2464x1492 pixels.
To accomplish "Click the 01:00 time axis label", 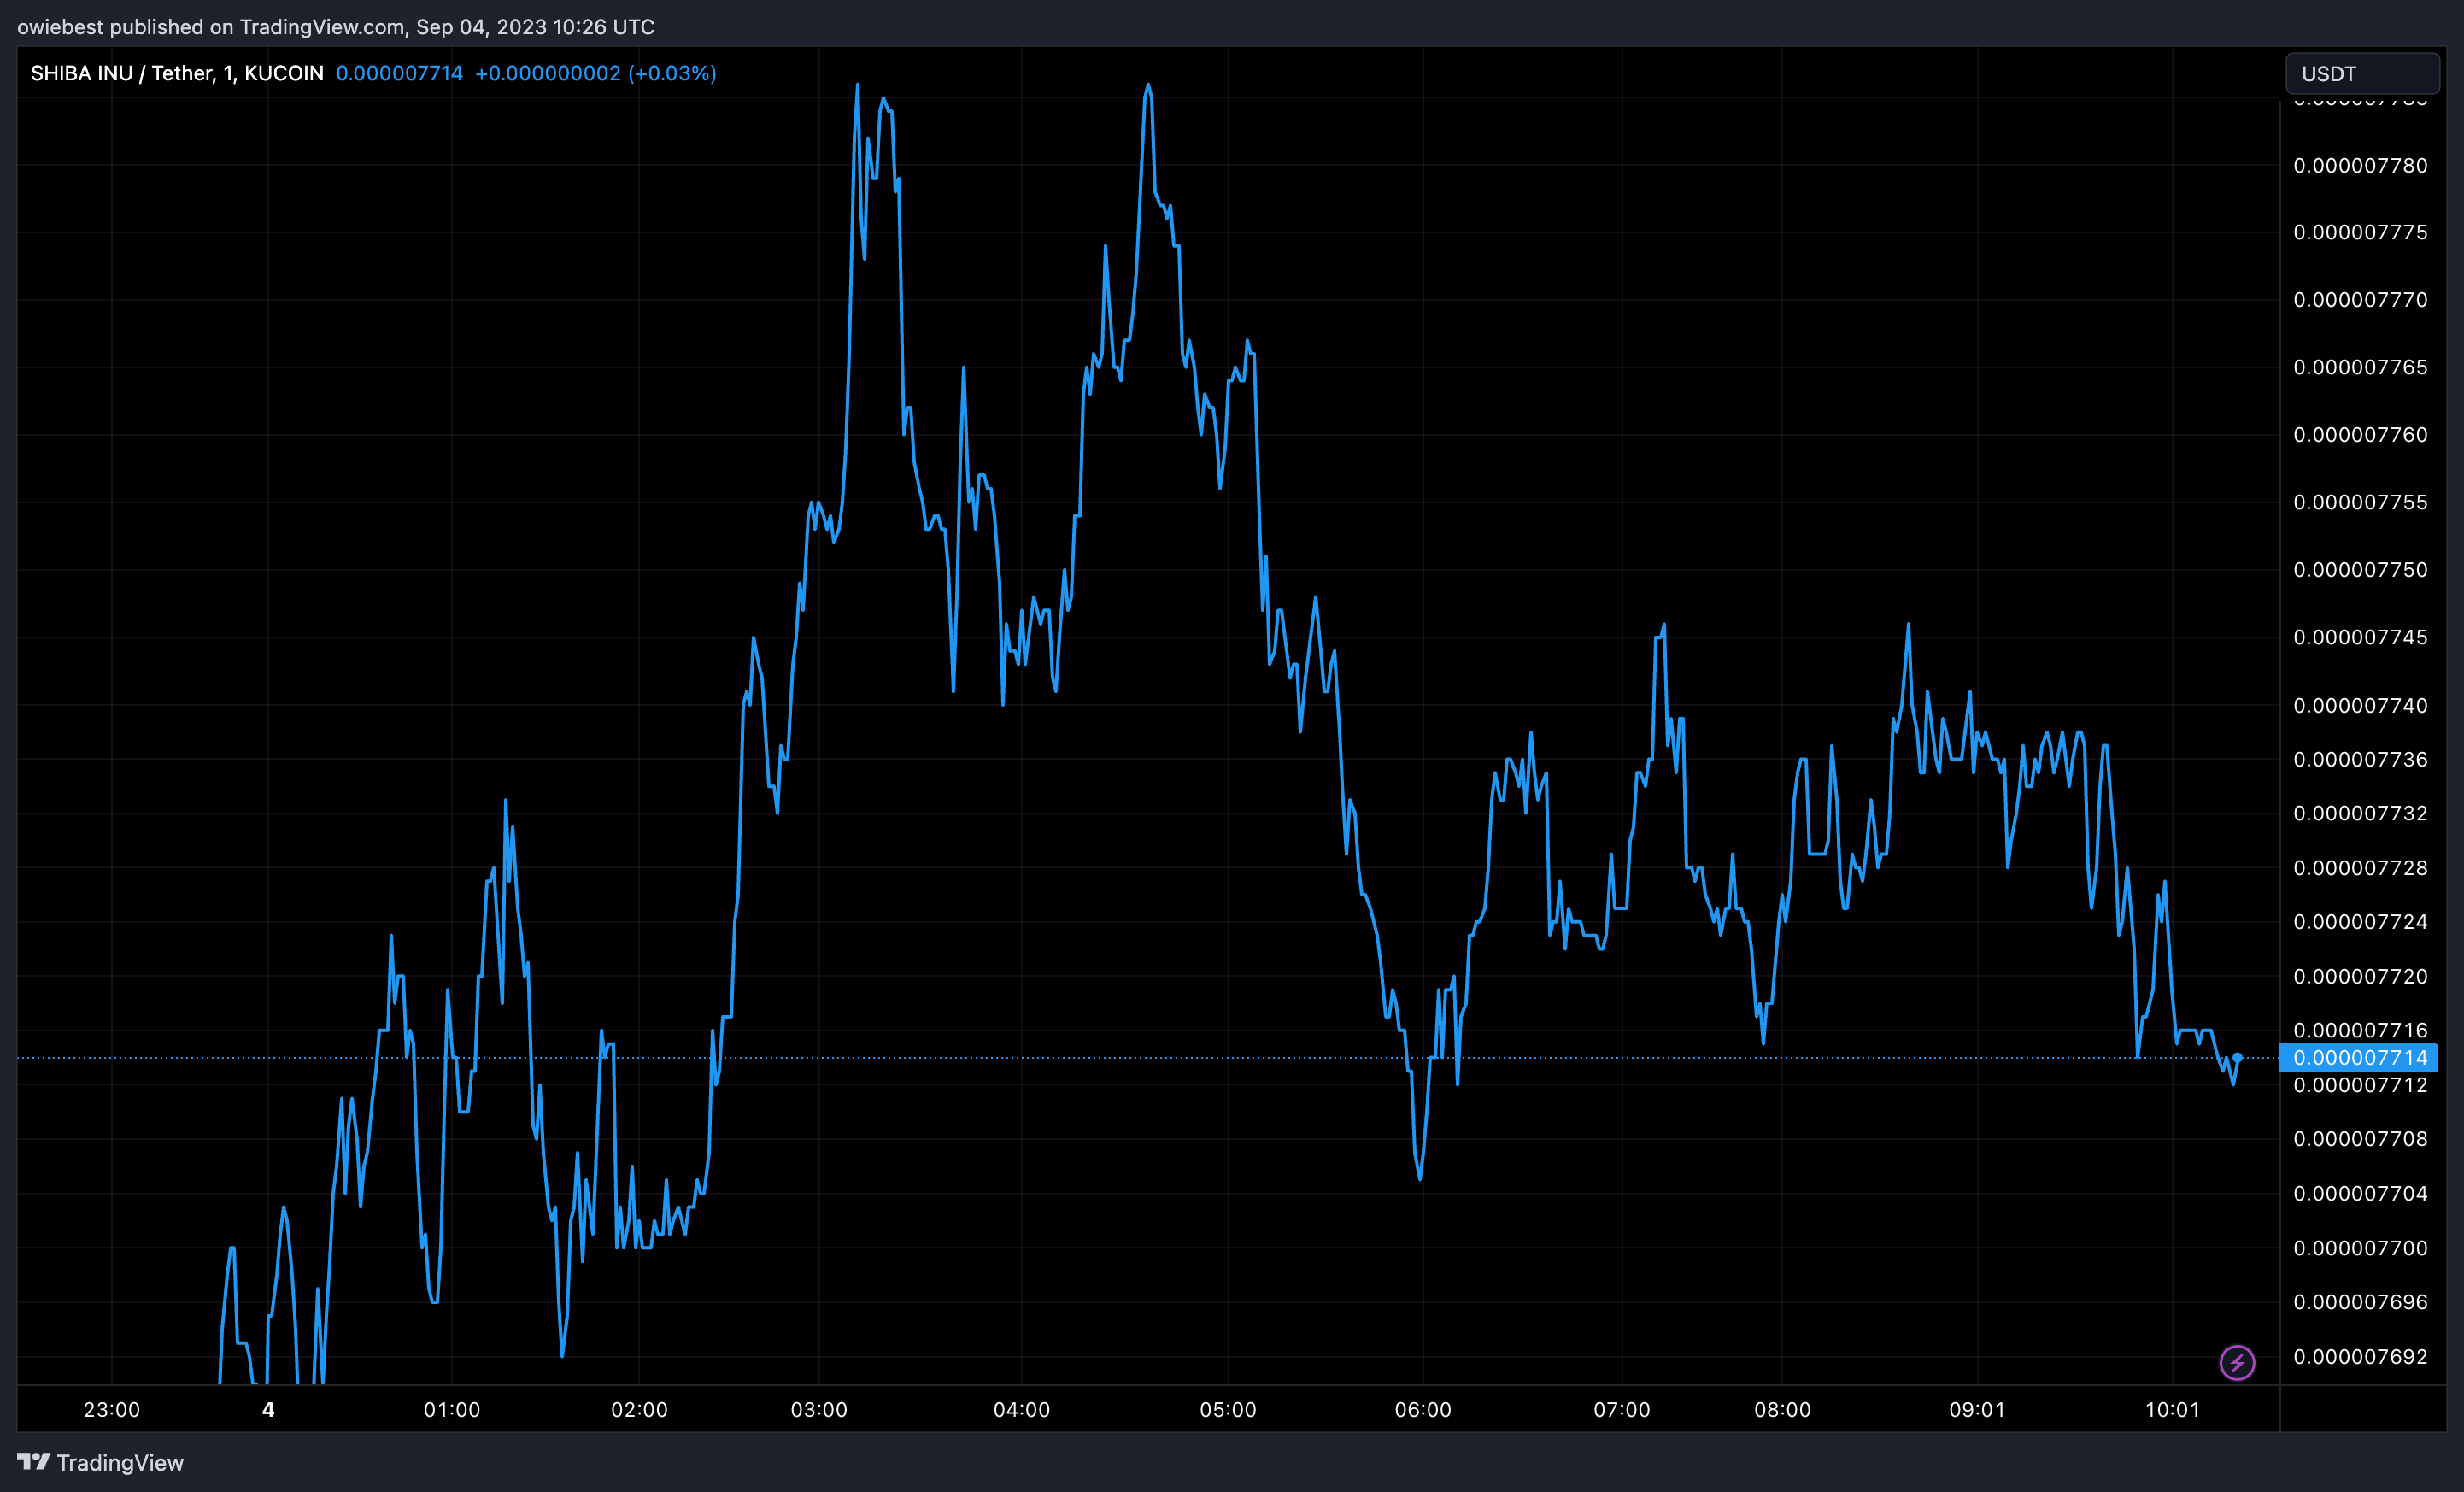I will 452,1410.
